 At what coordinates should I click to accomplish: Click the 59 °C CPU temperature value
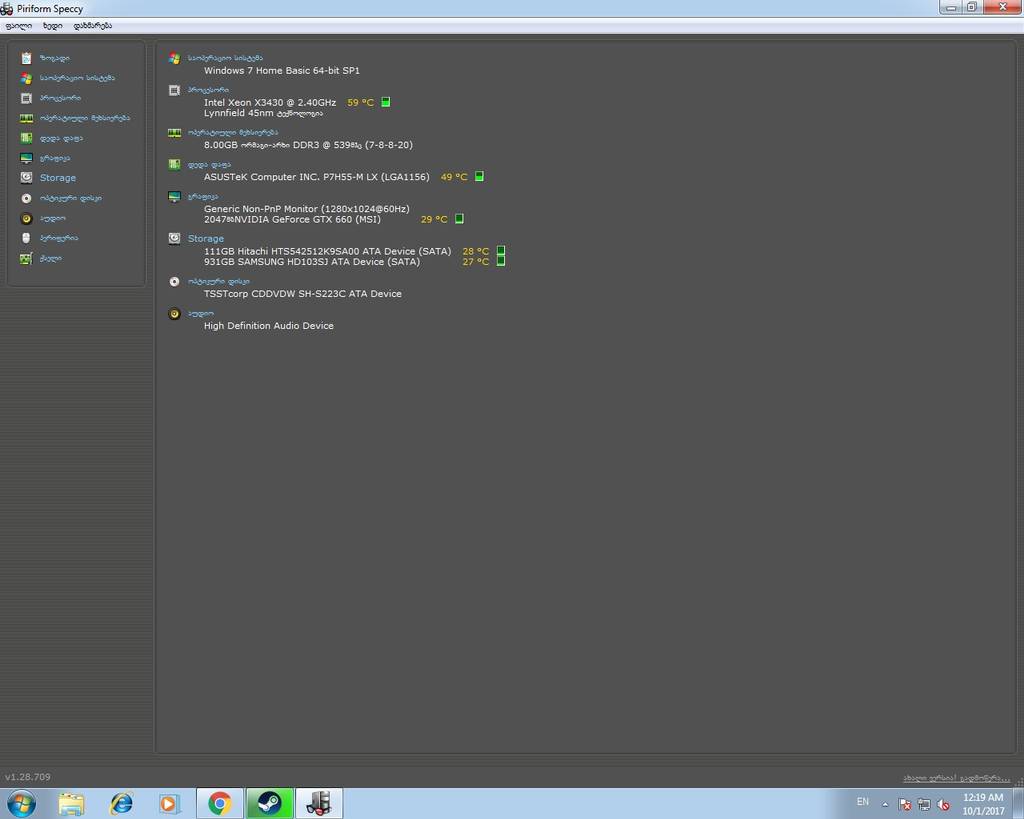click(x=360, y=103)
